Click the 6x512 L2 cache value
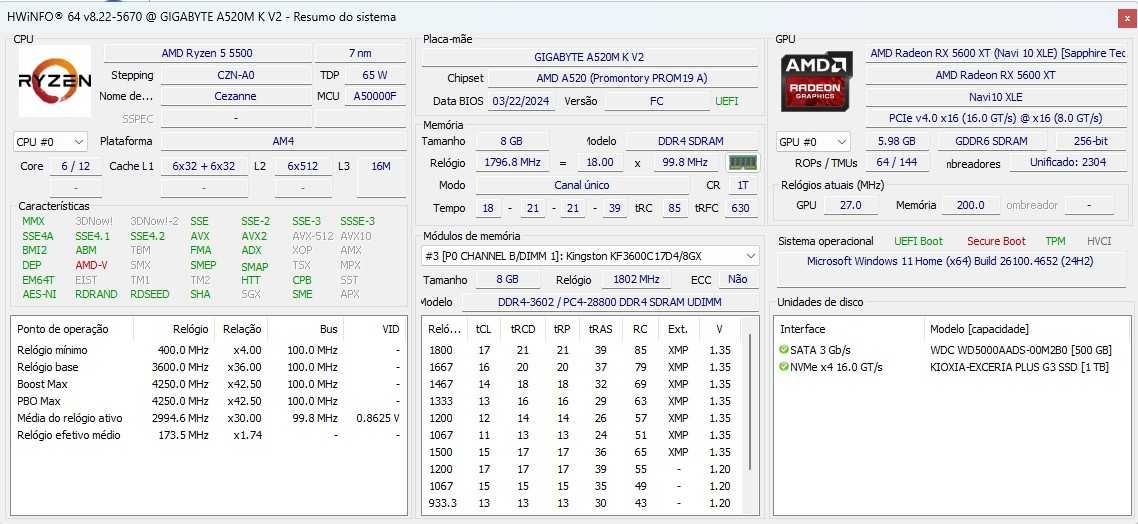 point(303,166)
